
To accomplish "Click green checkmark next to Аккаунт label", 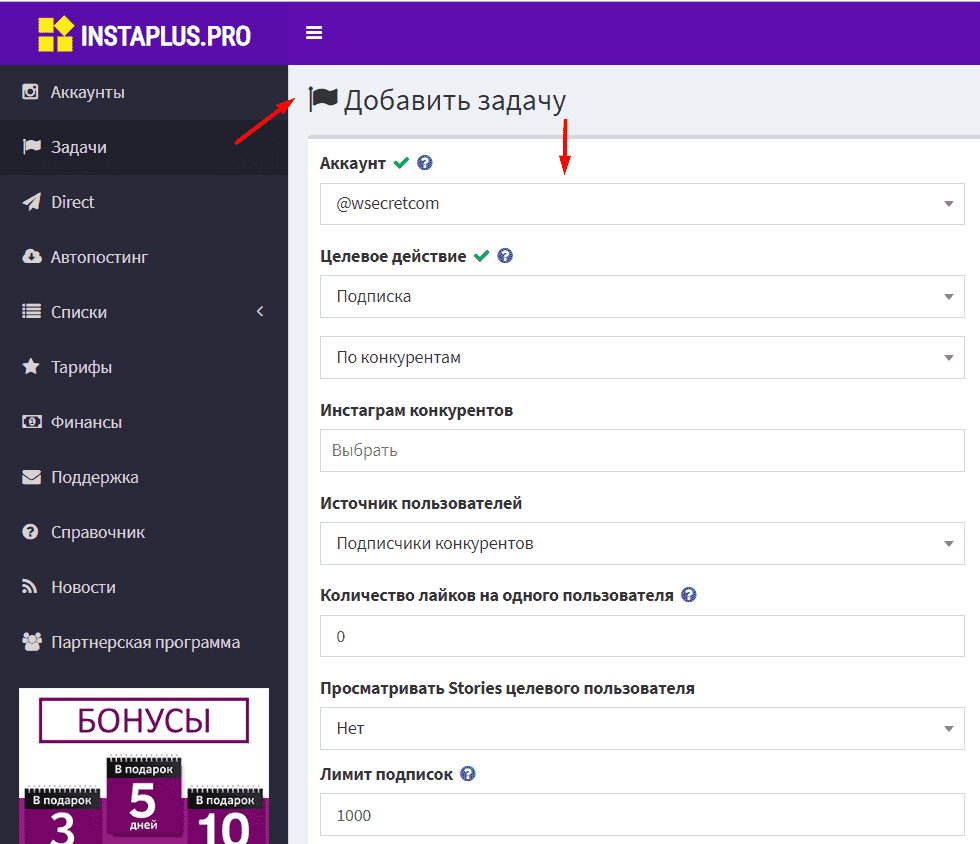I will [401, 163].
